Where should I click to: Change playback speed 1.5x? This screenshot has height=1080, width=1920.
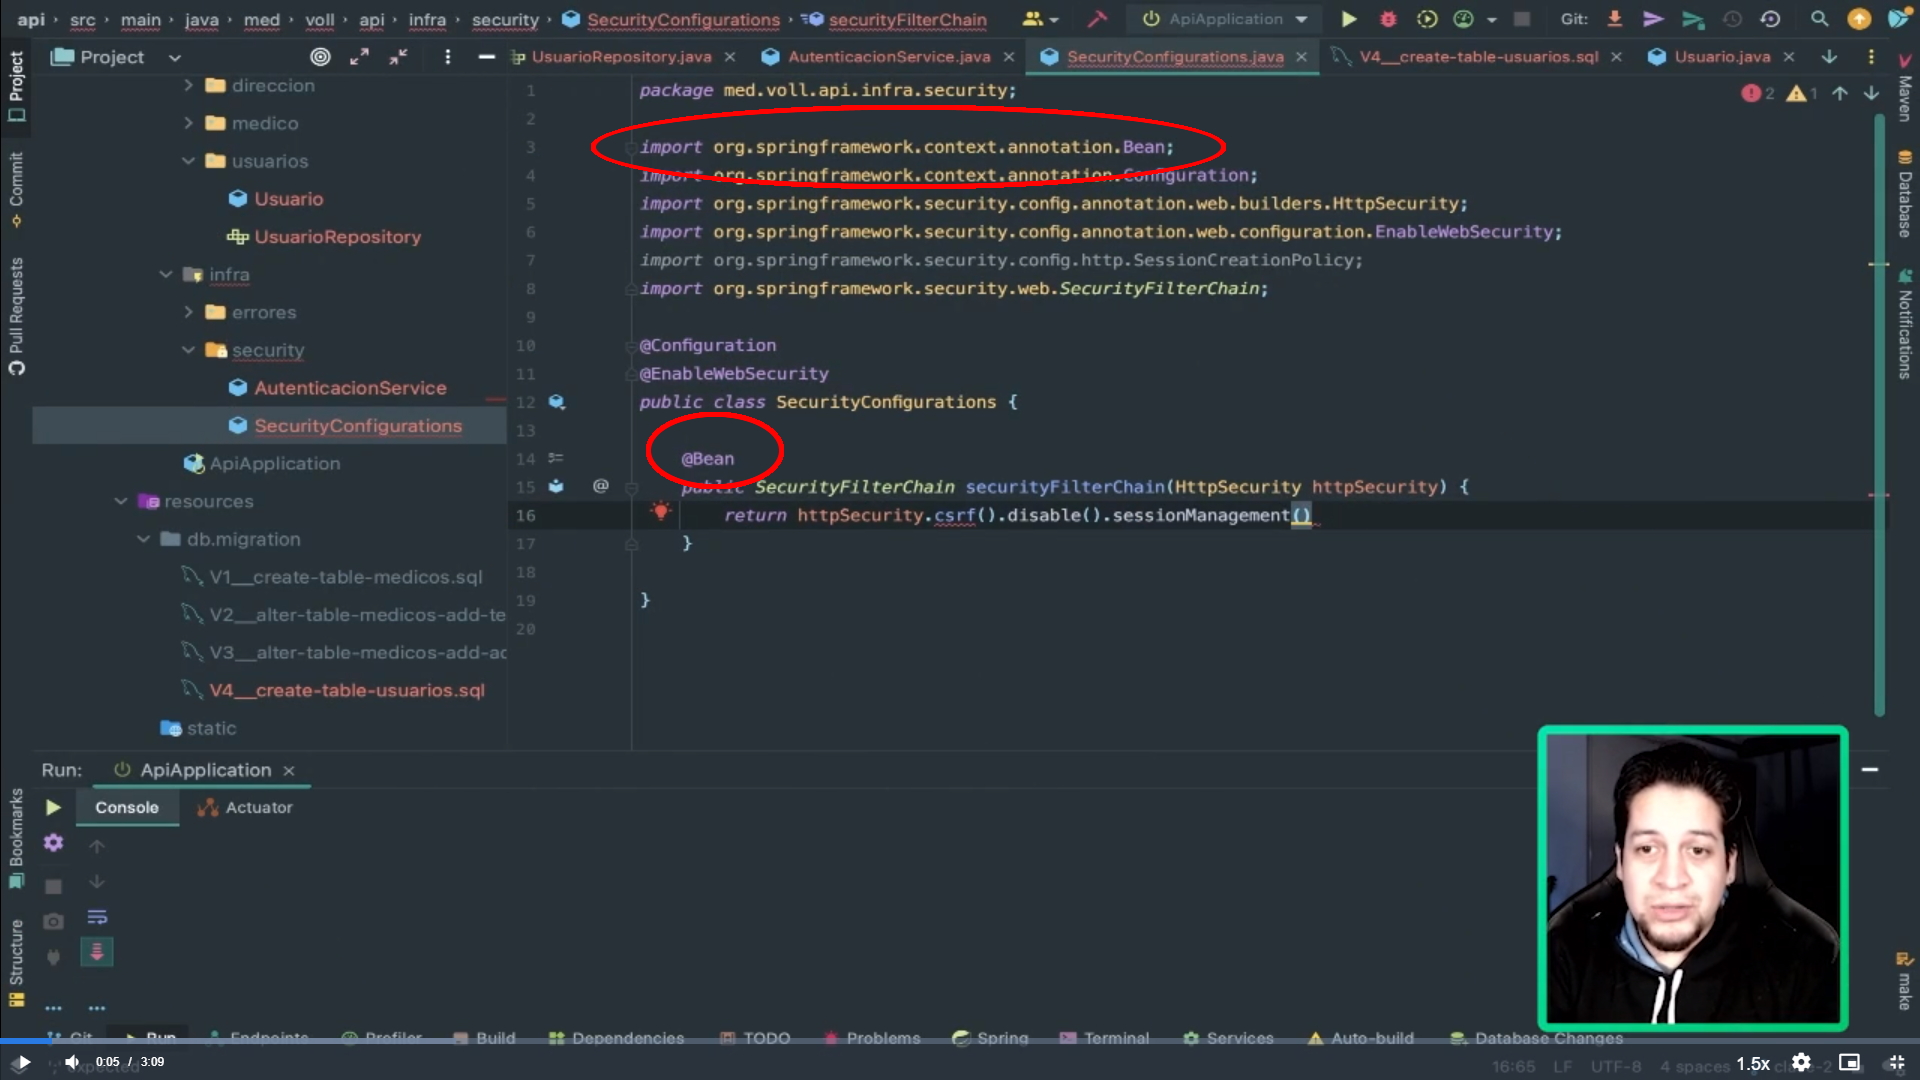coord(1753,1063)
